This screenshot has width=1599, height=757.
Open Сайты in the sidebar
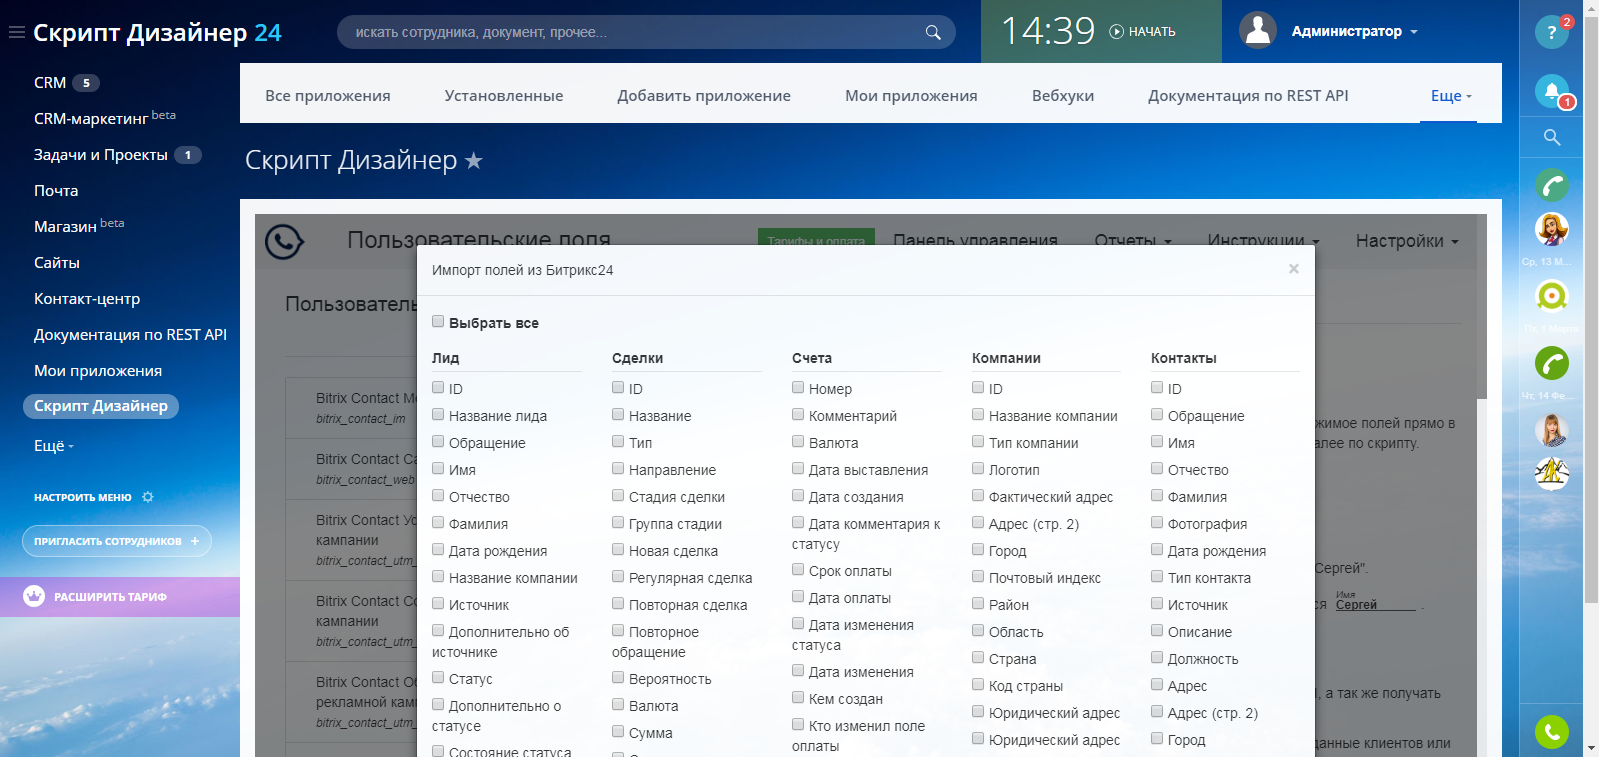[x=57, y=263]
